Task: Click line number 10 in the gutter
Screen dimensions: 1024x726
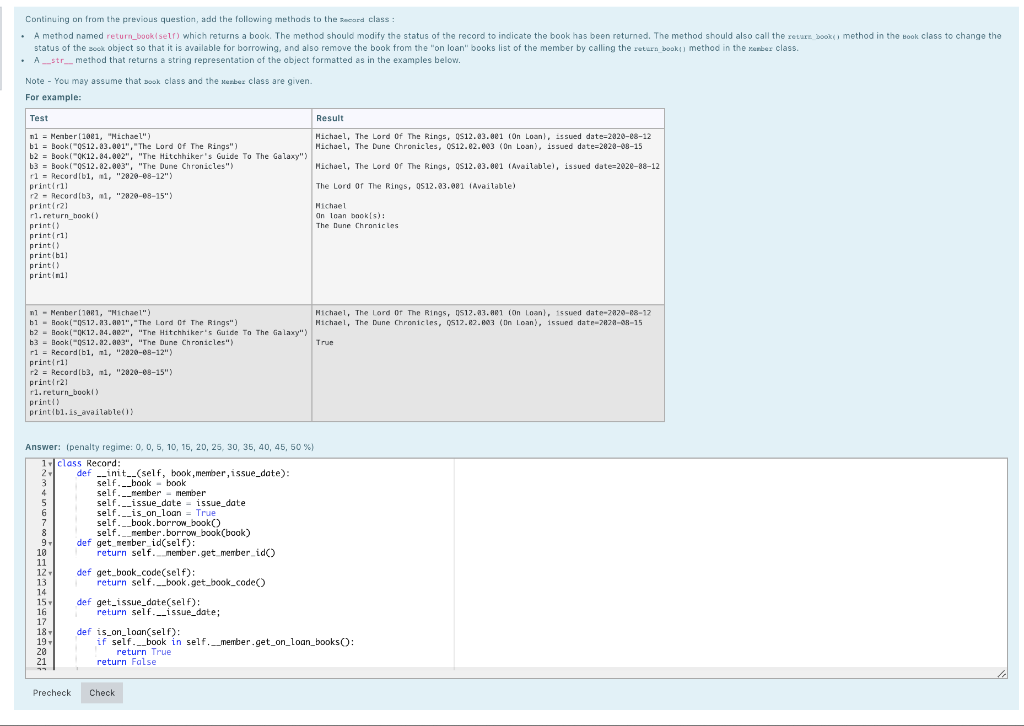Action: click(x=41, y=553)
